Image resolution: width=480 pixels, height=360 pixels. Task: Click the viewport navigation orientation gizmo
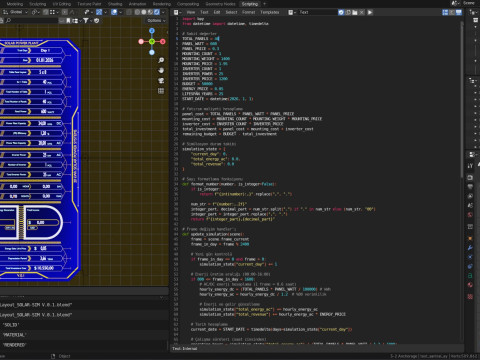point(152,41)
